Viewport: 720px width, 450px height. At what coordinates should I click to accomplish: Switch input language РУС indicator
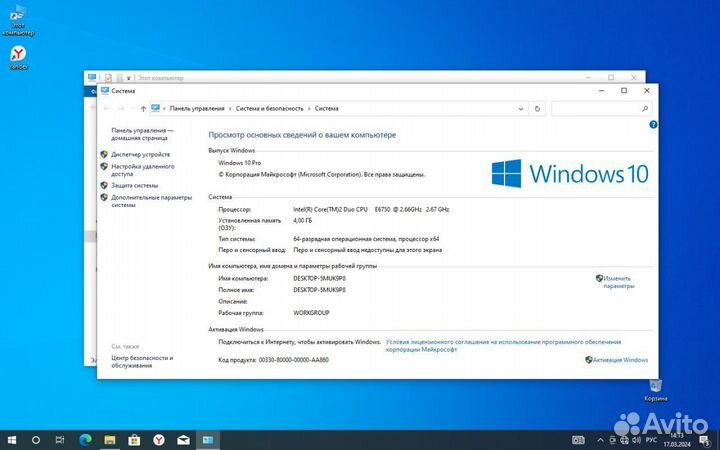pos(651,440)
